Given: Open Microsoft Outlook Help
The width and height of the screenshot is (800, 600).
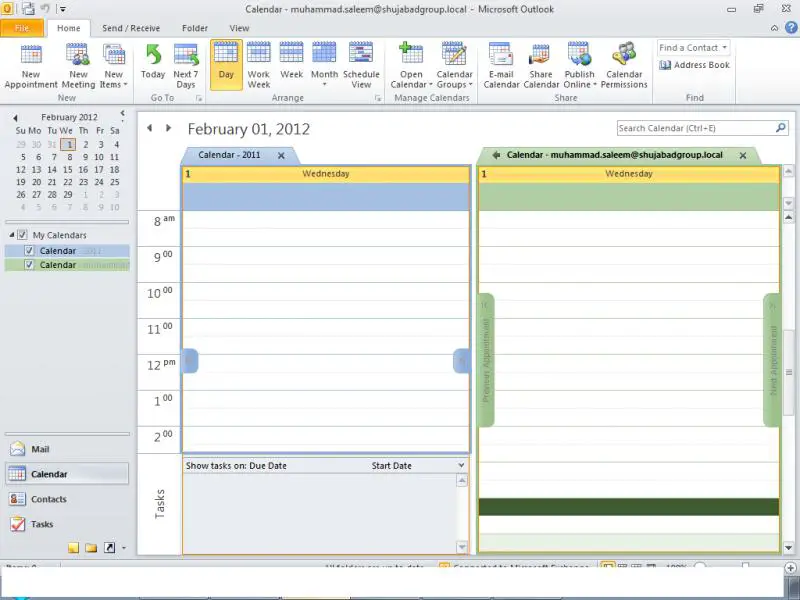Looking at the screenshot, I should 792,28.
